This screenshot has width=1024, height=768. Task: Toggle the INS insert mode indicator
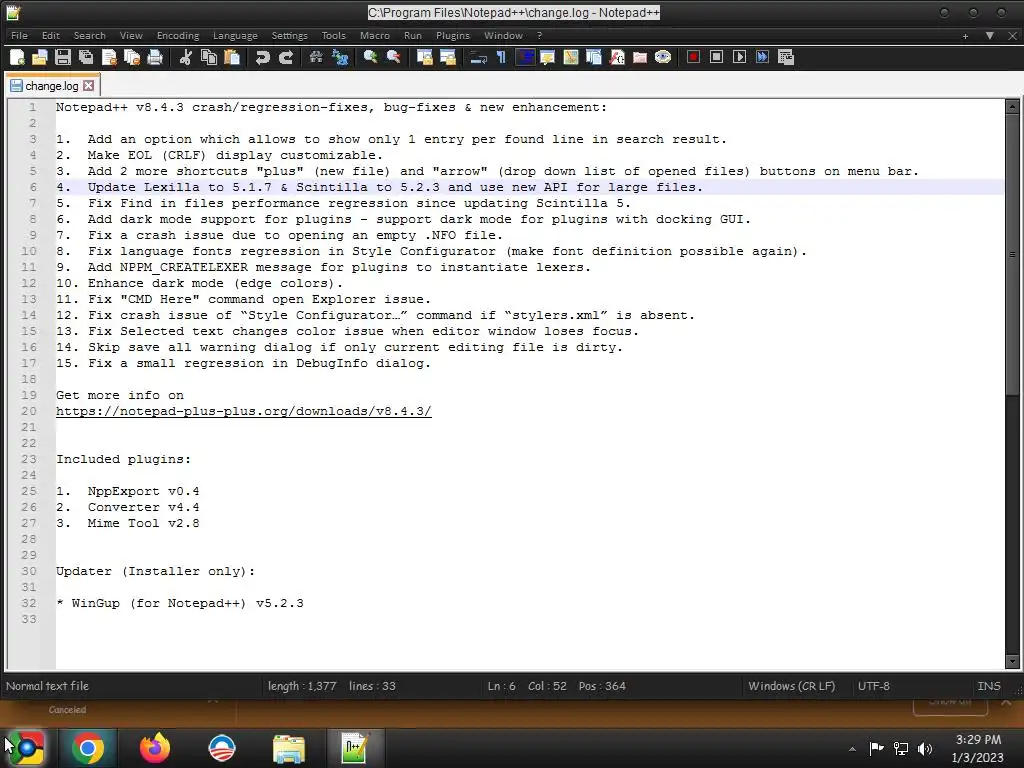989,686
